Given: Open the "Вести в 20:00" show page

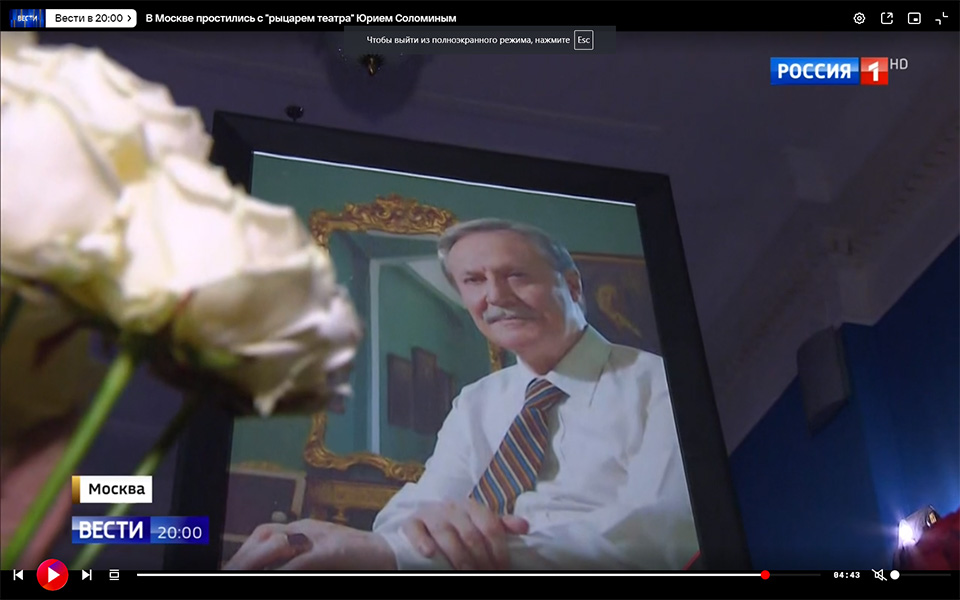Looking at the screenshot, I should tap(90, 18).
